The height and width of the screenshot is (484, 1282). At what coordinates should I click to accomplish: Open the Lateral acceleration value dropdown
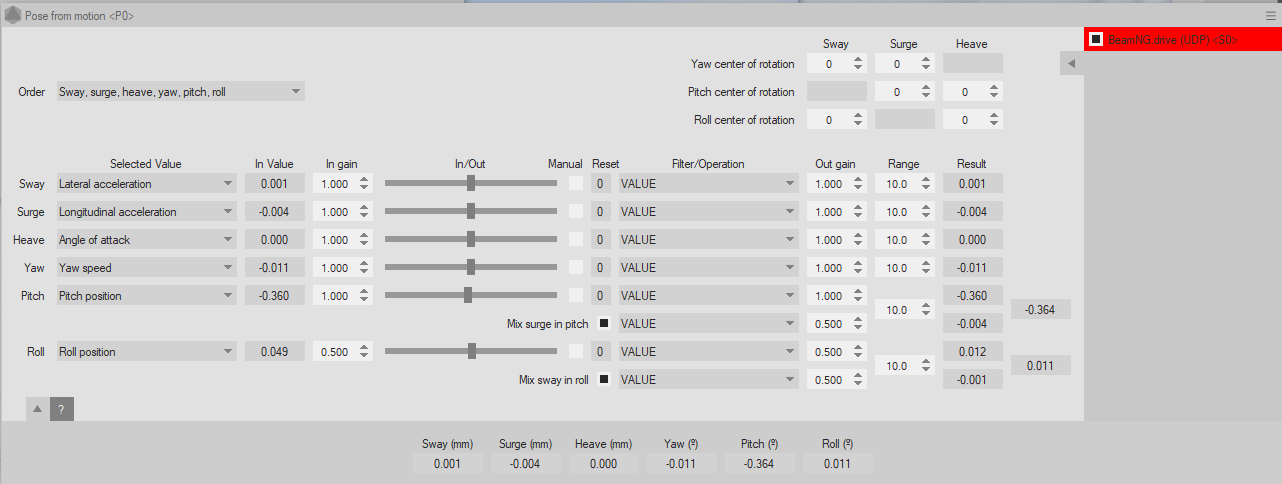[x=146, y=184]
